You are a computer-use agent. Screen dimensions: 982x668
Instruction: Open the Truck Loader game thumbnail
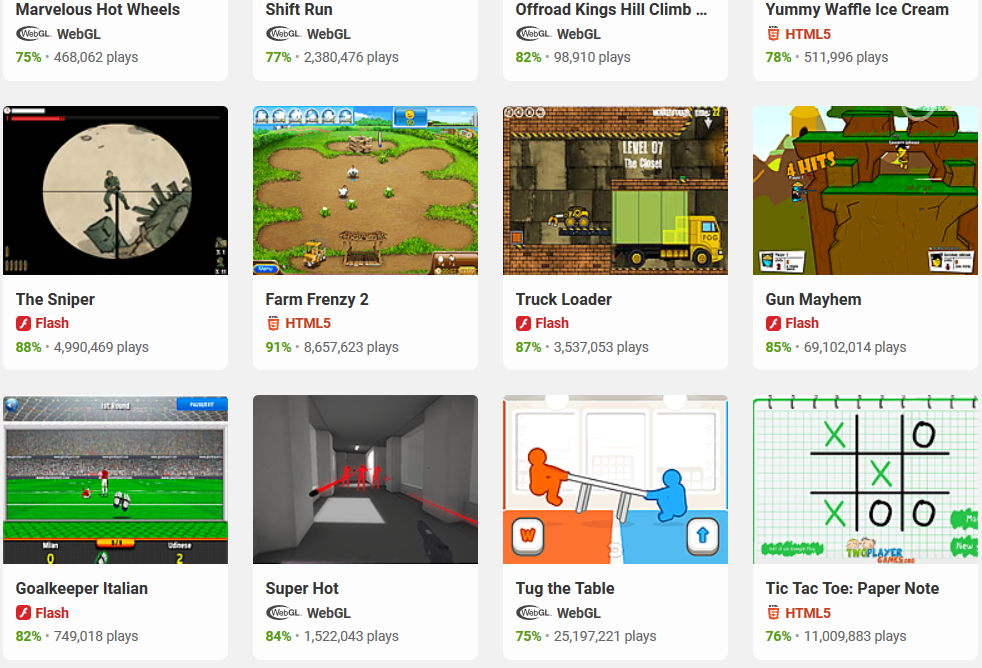click(615, 190)
